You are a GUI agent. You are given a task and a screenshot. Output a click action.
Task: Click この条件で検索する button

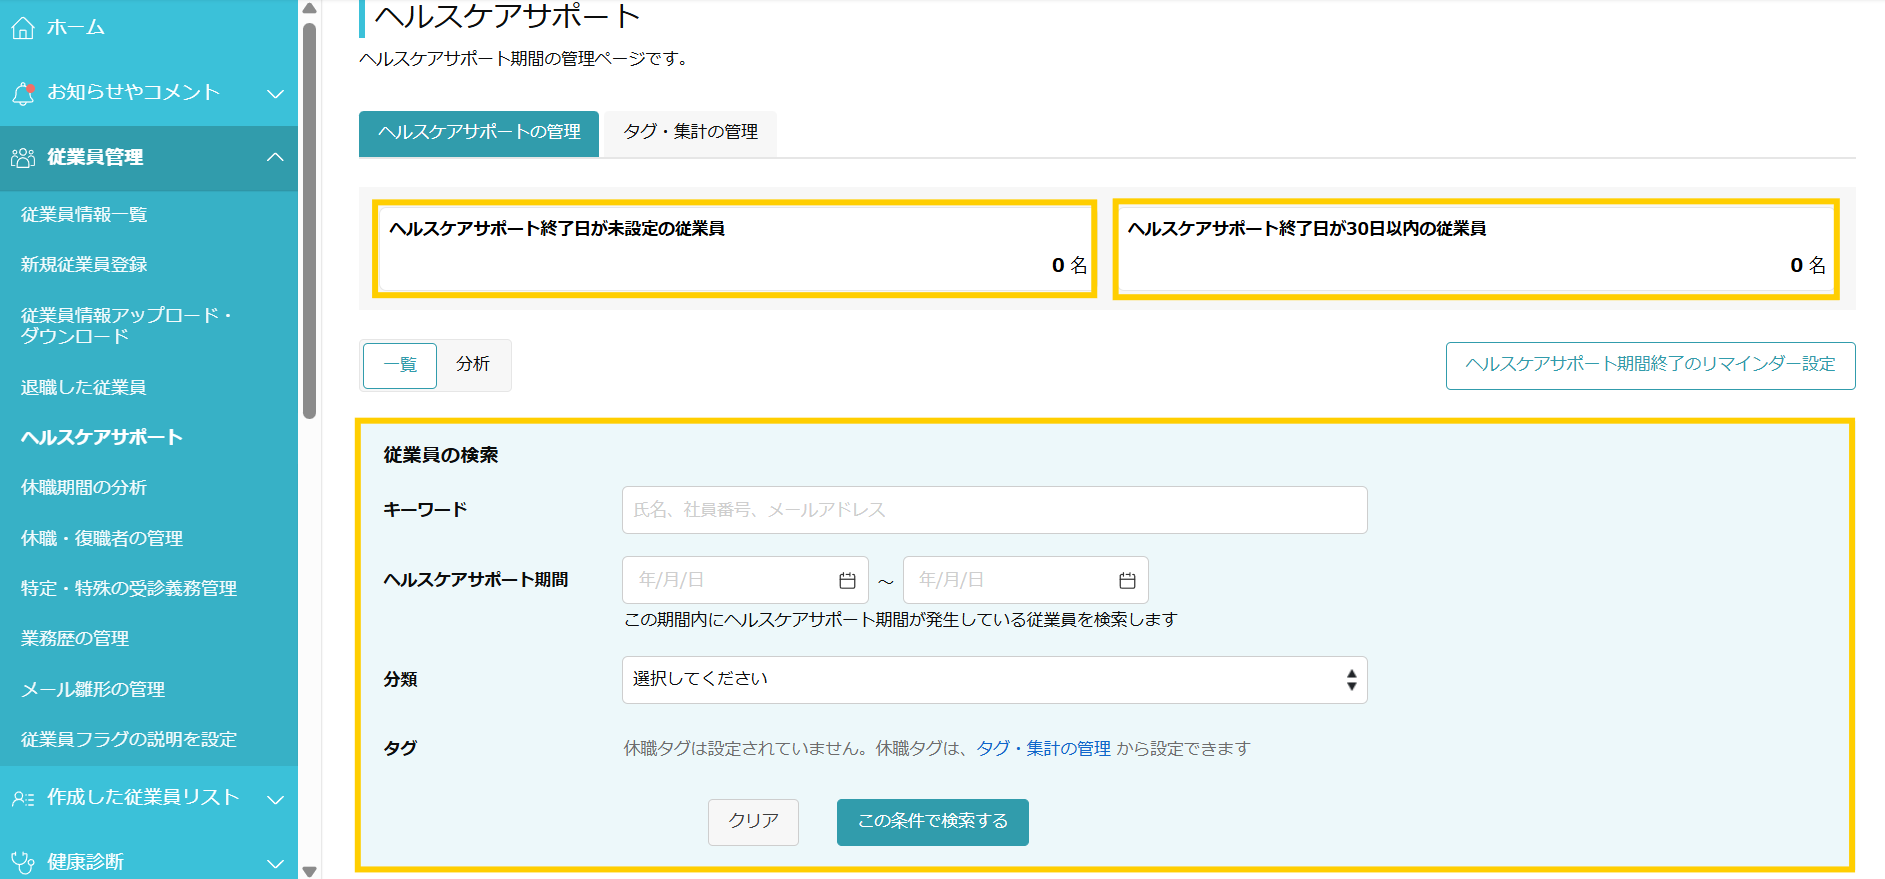coord(932,822)
